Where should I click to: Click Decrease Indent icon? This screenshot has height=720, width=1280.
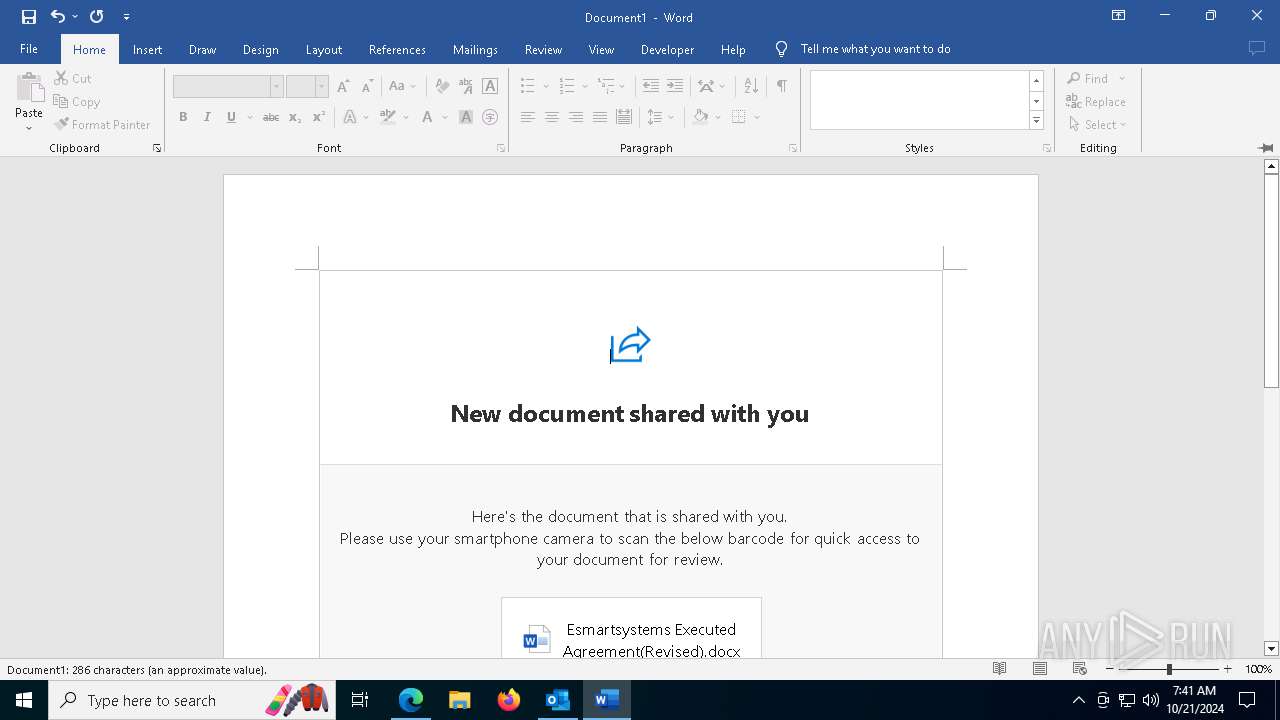(651, 86)
